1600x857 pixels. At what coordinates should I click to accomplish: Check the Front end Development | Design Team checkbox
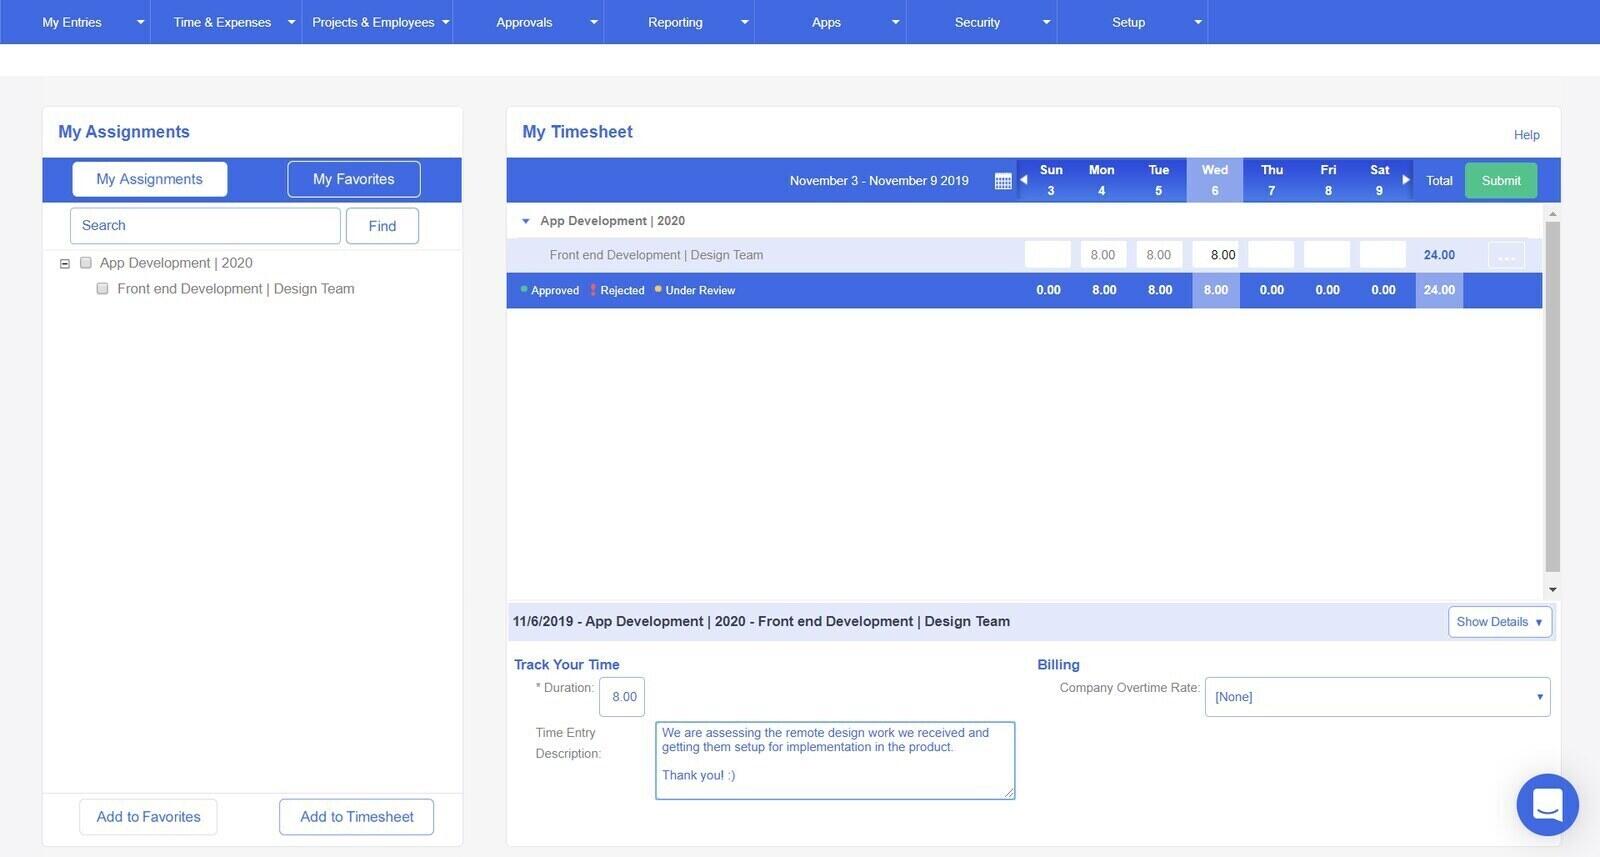click(x=102, y=289)
